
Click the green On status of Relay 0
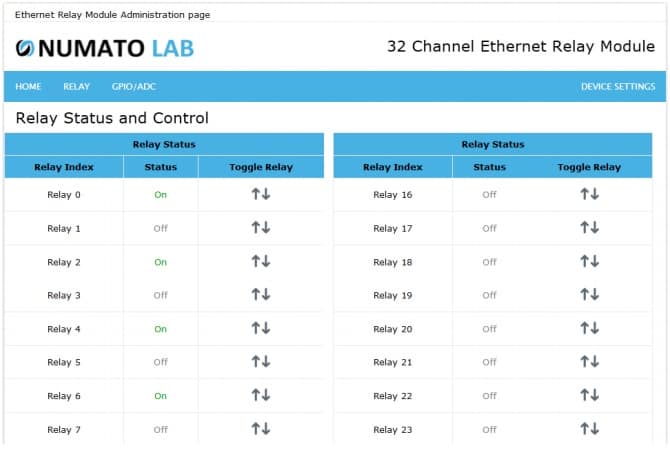pos(160,195)
